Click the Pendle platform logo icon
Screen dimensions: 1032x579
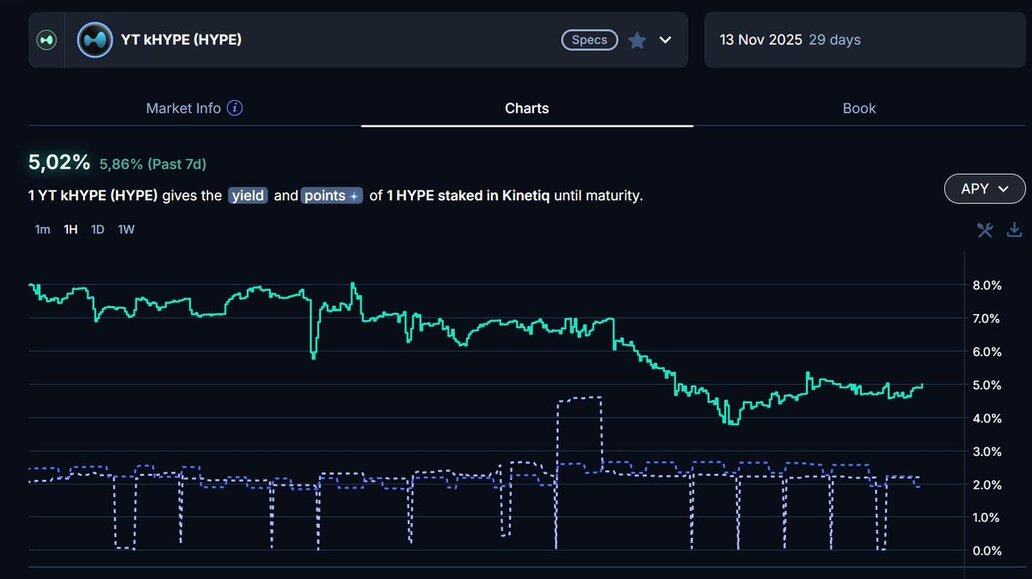point(46,40)
